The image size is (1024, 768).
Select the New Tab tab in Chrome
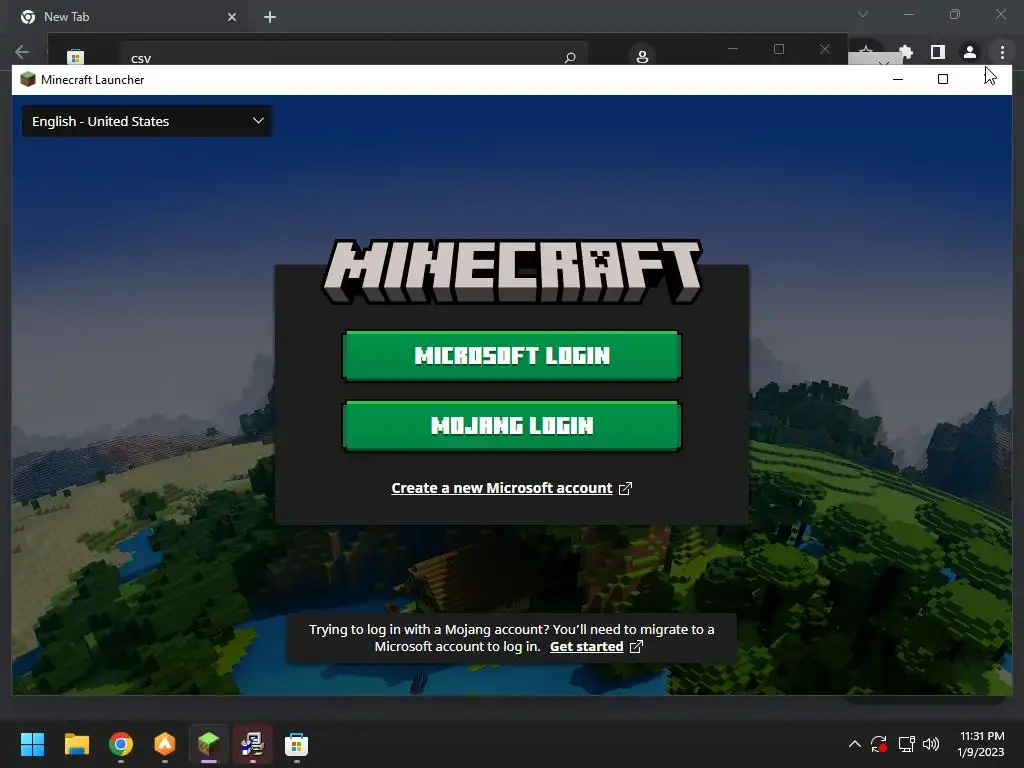click(x=129, y=17)
